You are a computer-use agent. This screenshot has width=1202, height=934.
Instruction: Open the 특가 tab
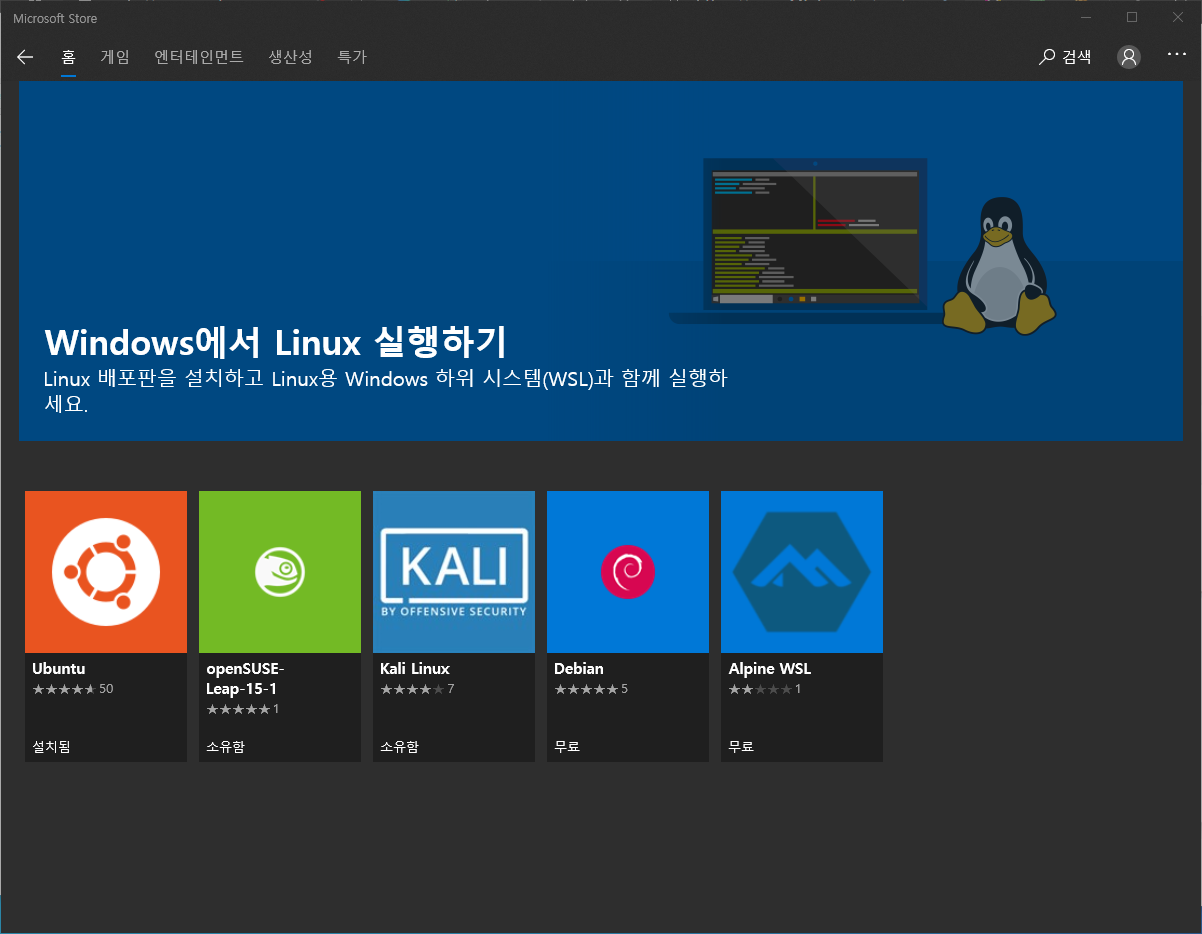(352, 57)
